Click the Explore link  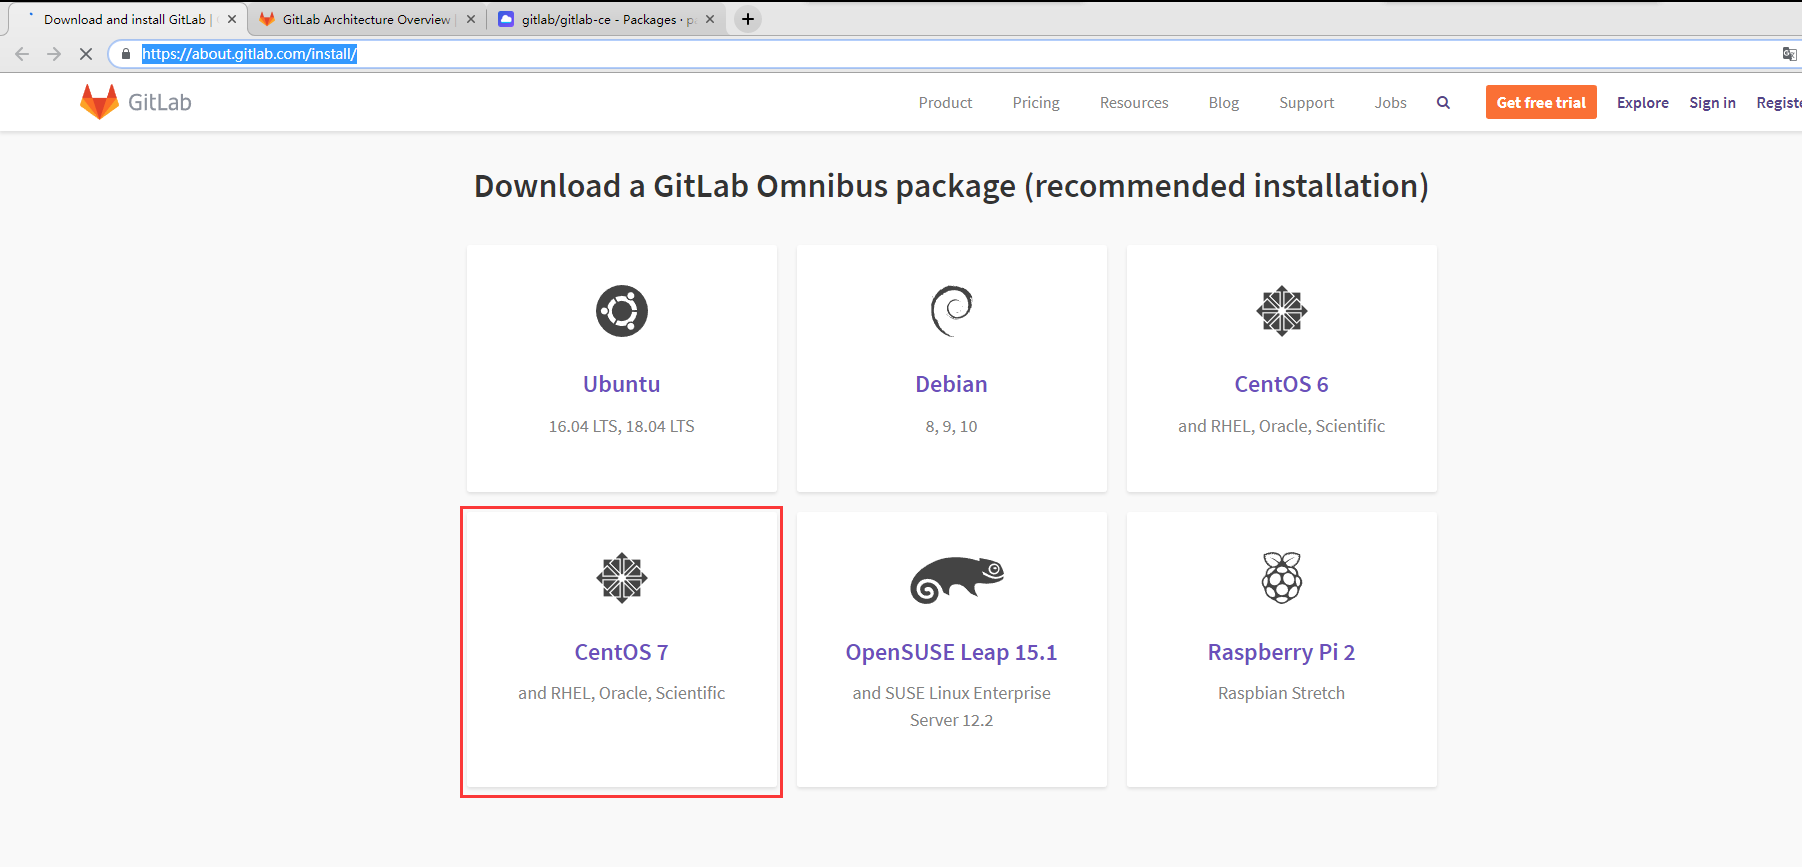coord(1643,102)
